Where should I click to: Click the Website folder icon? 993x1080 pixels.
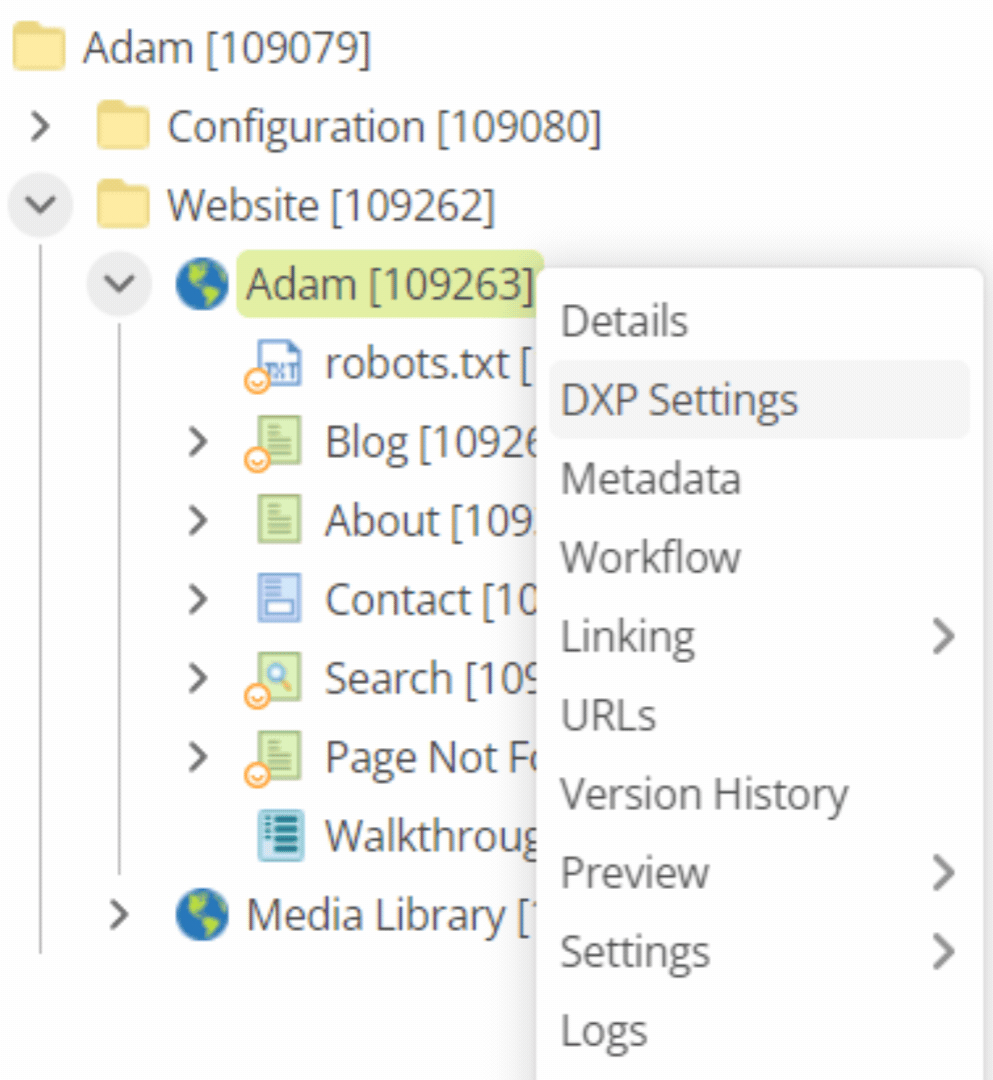tap(122, 204)
